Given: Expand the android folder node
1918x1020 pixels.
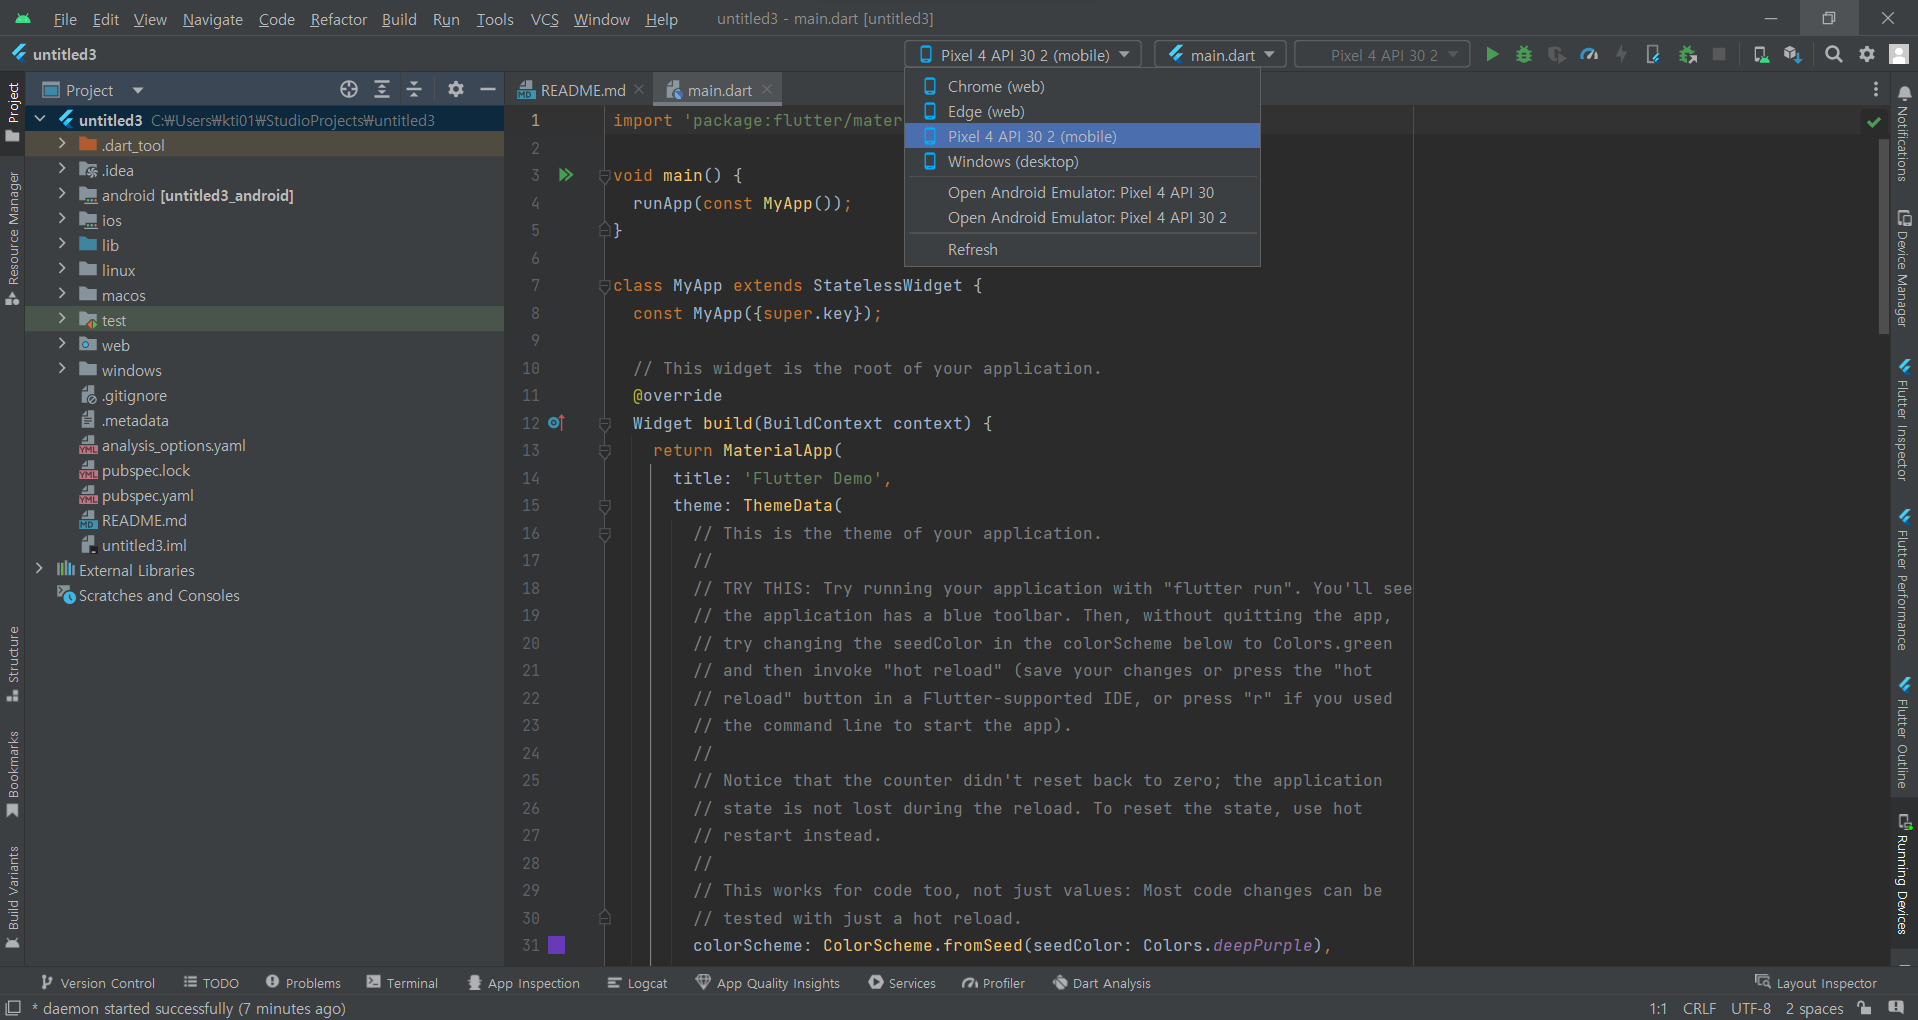Looking at the screenshot, I should [62, 195].
